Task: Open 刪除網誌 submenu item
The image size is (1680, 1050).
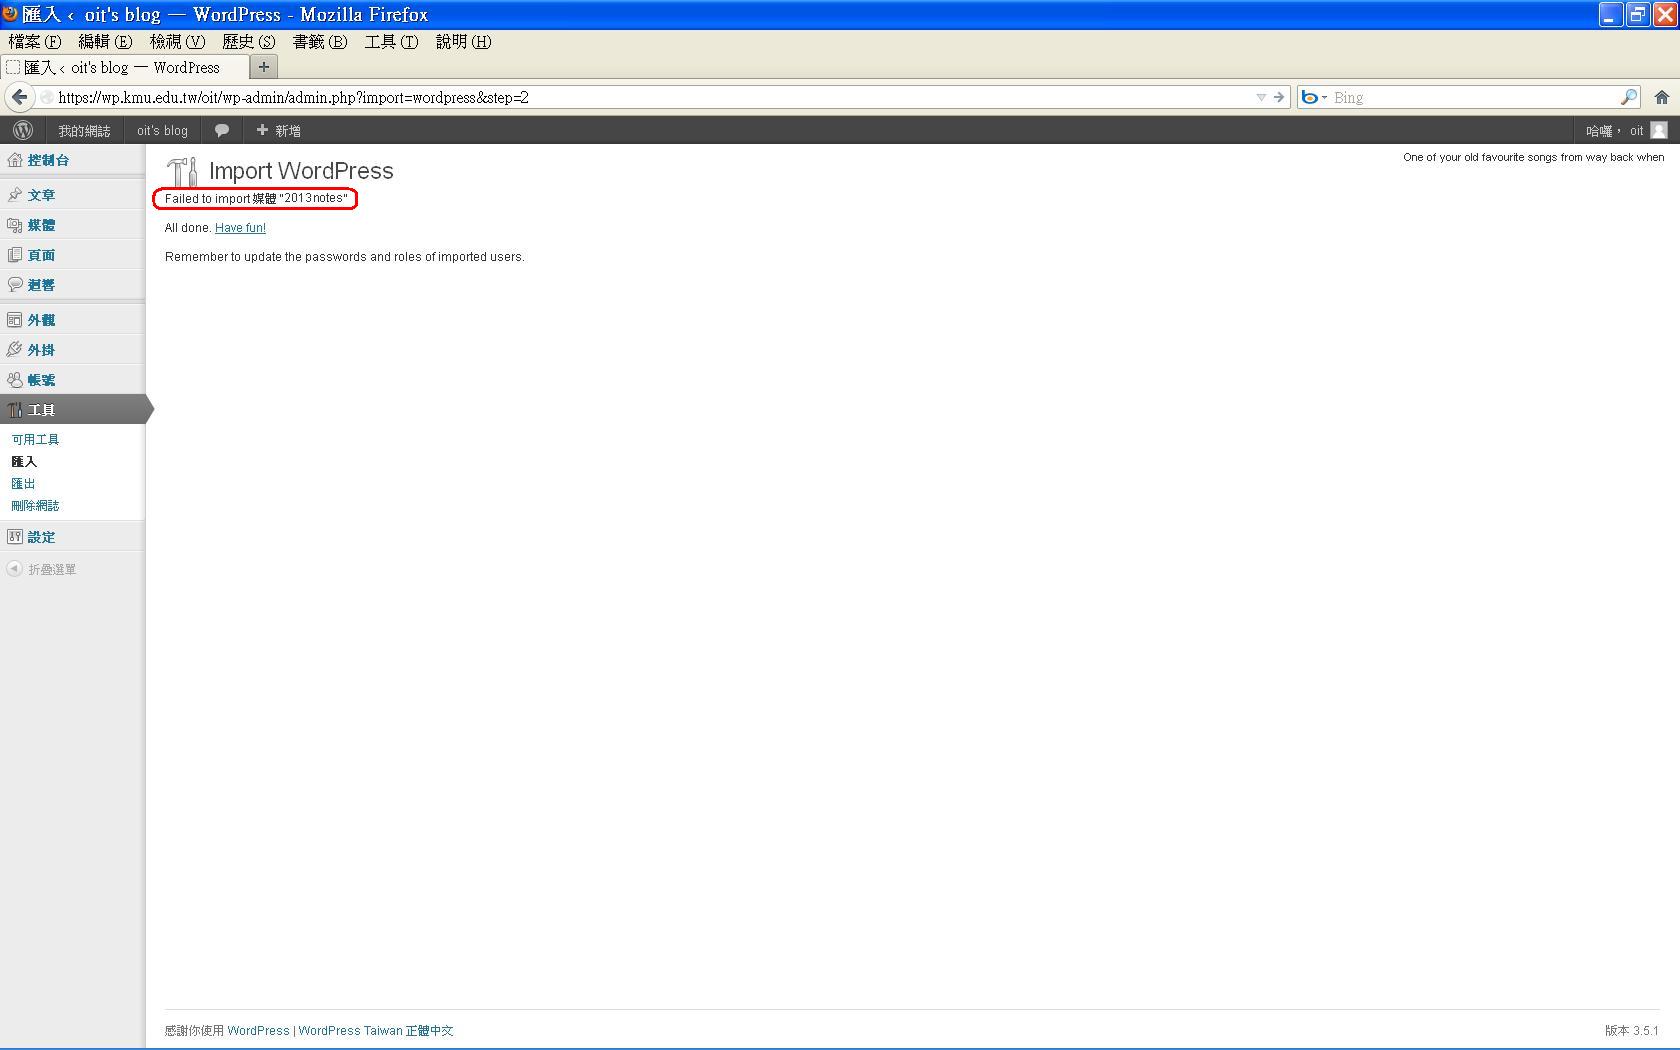Action: point(35,506)
